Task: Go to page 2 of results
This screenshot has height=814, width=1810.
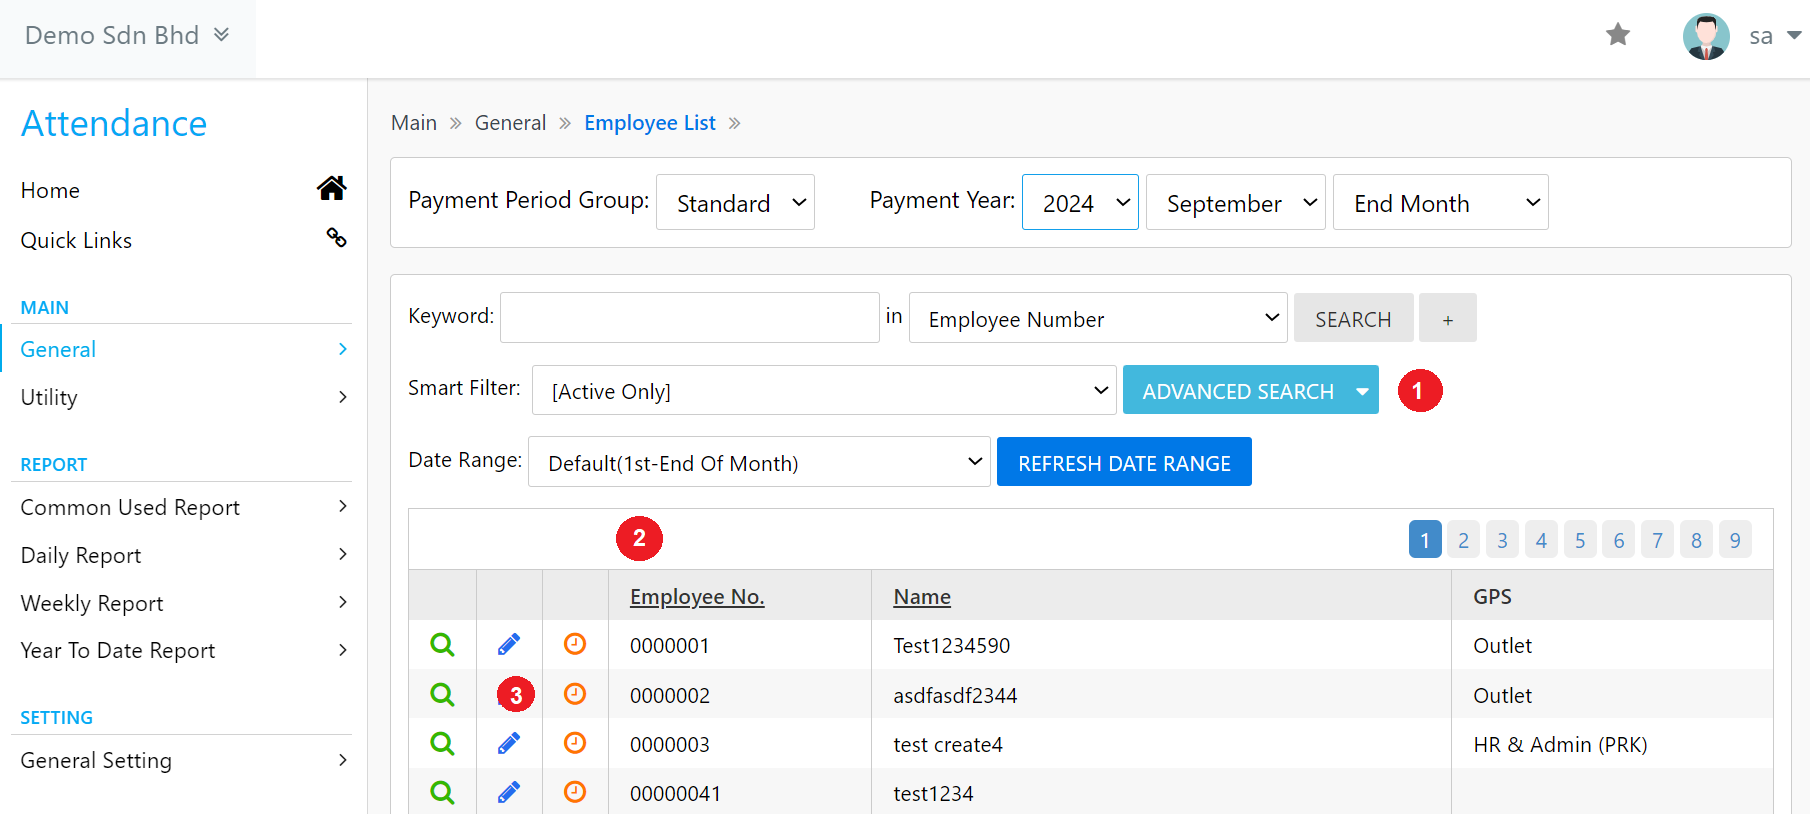Action: coord(1463,540)
